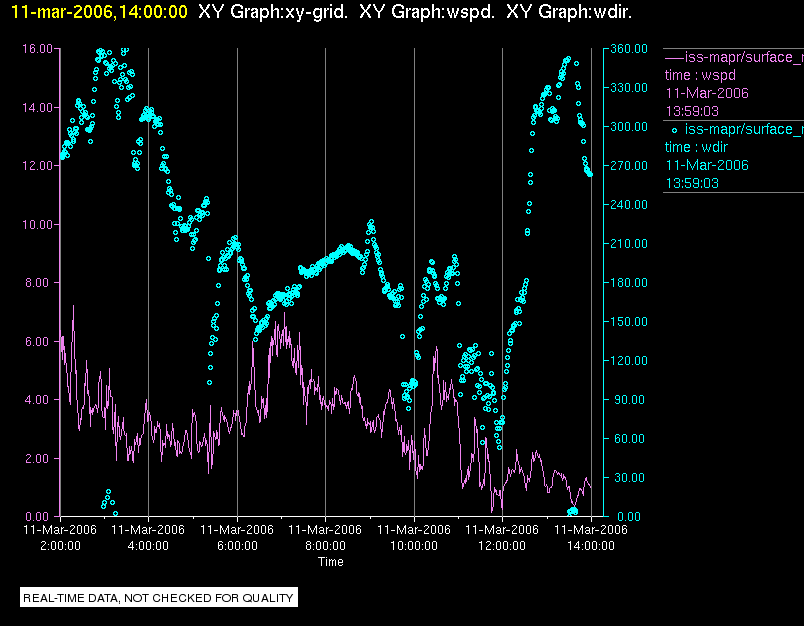Click the XY Graph:xy-grid title label
804x626 pixels.
(x=273, y=12)
